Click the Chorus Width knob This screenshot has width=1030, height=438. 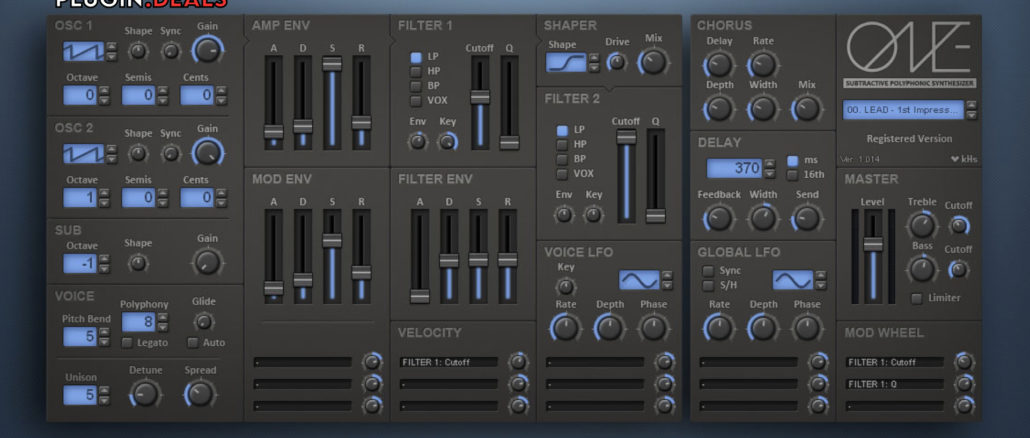763,108
